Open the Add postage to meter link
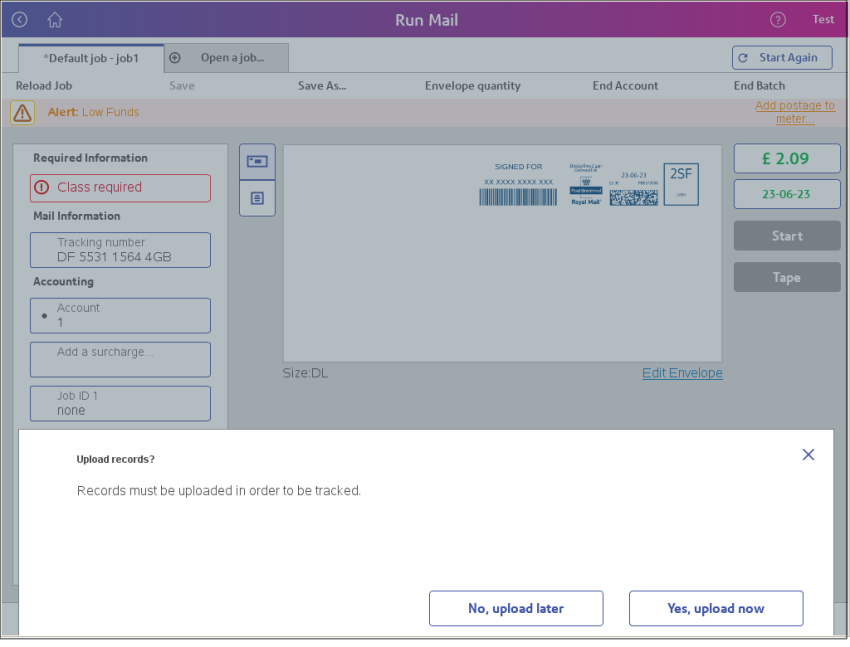The width and height of the screenshot is (850, 647). pyautogui.click(x=795, y=112)
